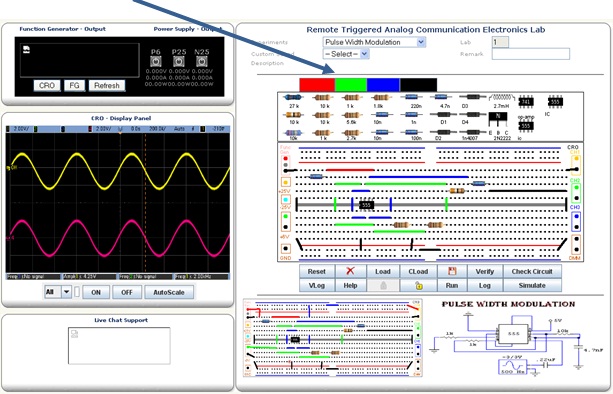Image resolution: width=613 pixels, height=394 pixels.
Task: Switch to the CRO view
Action: [47, 85]
